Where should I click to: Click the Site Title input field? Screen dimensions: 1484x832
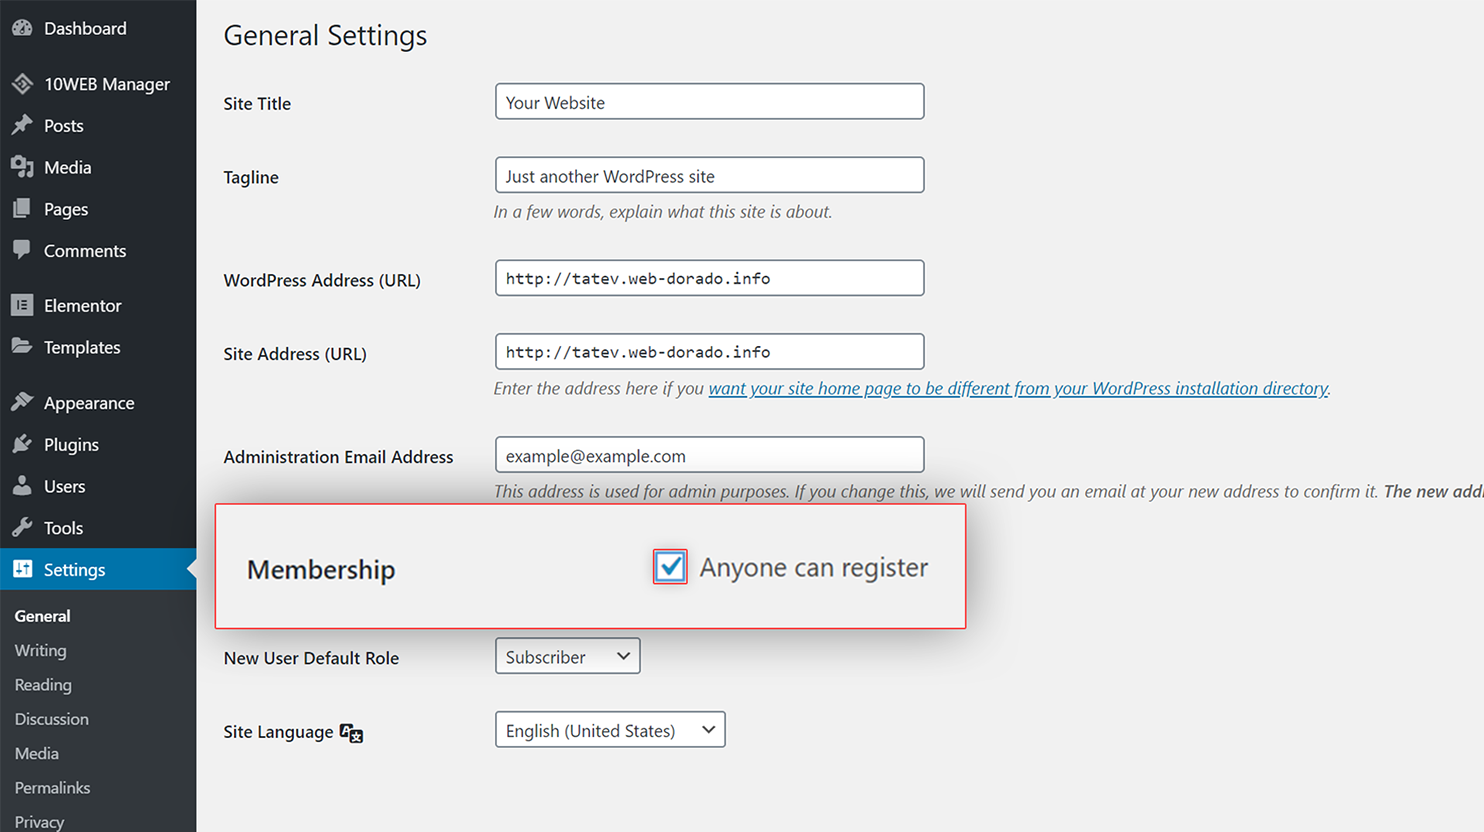point(709,101)
